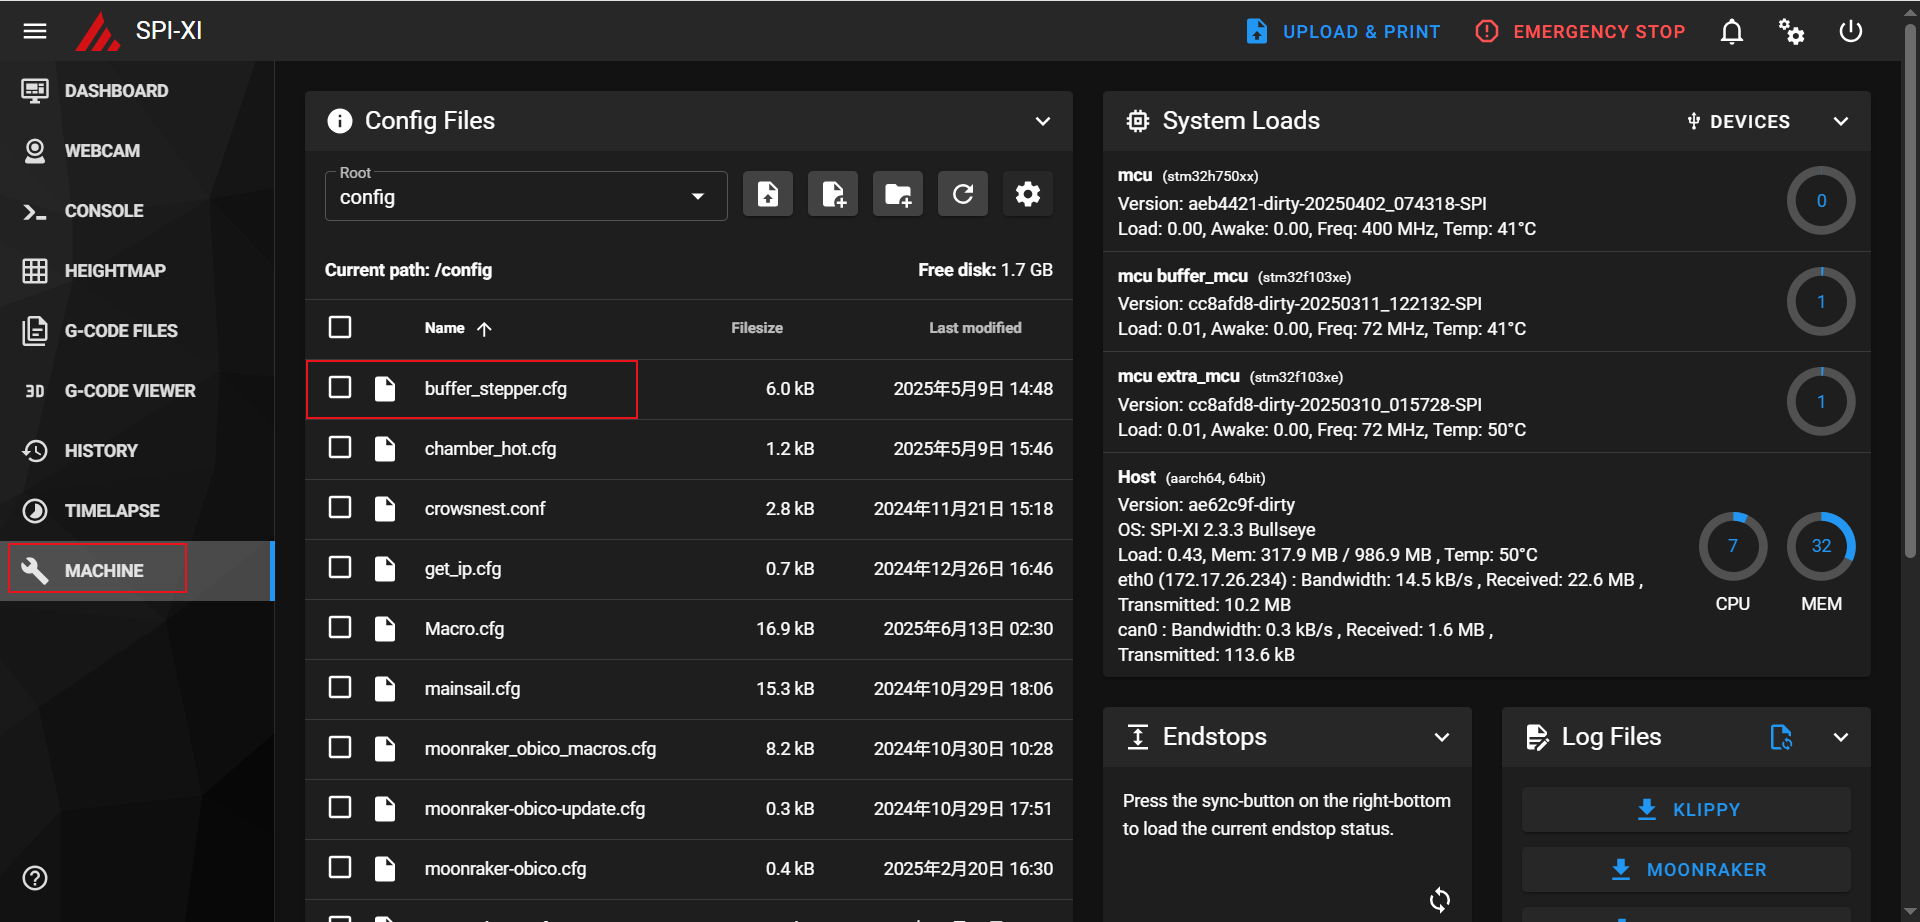Tick the checkbox next to Macro.cfg
Viewport: 1920px width, 922px height.
(340, 627)
